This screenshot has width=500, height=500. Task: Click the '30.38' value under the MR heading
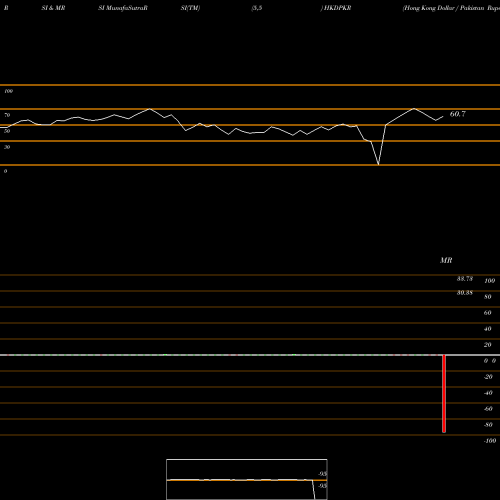[x=465, y=293]
